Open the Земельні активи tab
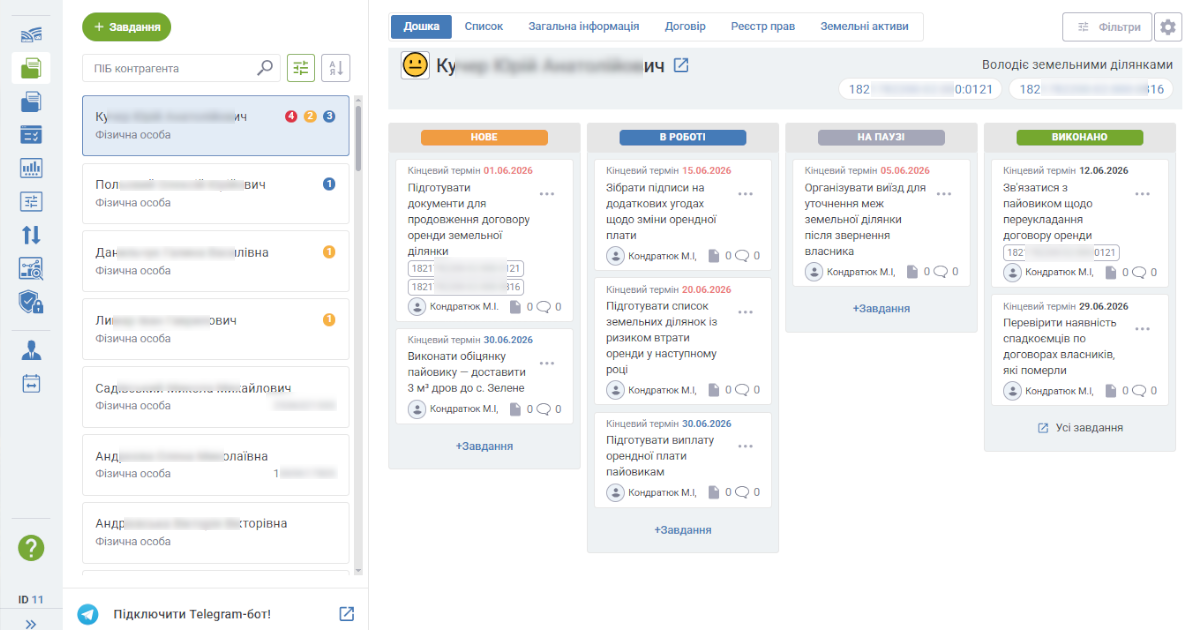 click(864, 27)
